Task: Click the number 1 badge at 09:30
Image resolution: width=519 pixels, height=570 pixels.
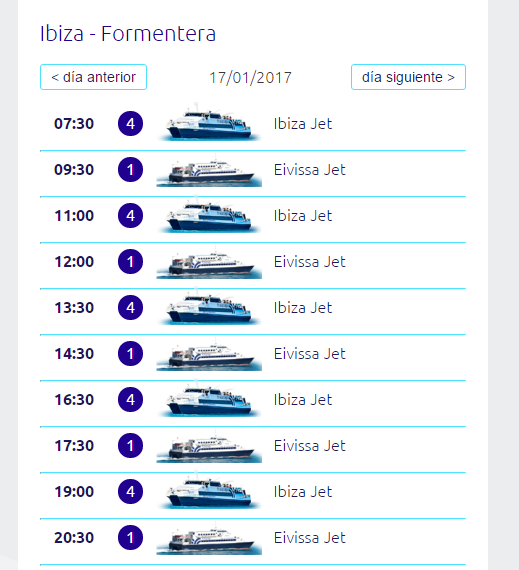Action: [130, 170]
